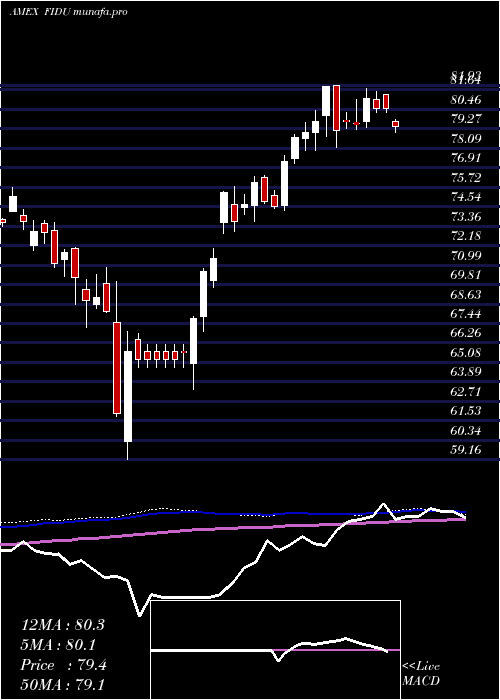Screen dimensions: 500x700
Task: Click the 65.08 price level label
Action: pyautogui.click(x=466, y=353)
